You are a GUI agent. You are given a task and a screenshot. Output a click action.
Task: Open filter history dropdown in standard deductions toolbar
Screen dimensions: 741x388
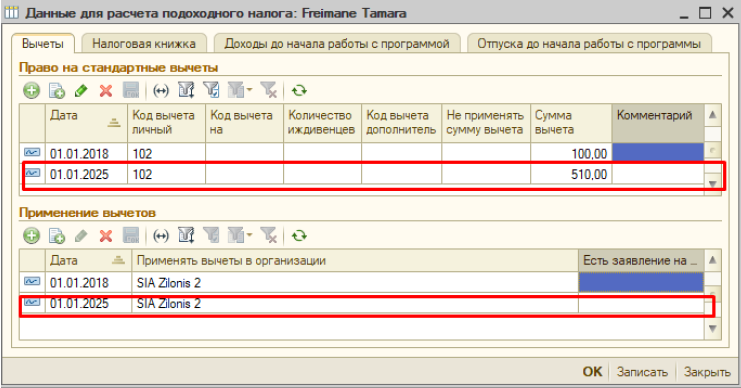240,90
